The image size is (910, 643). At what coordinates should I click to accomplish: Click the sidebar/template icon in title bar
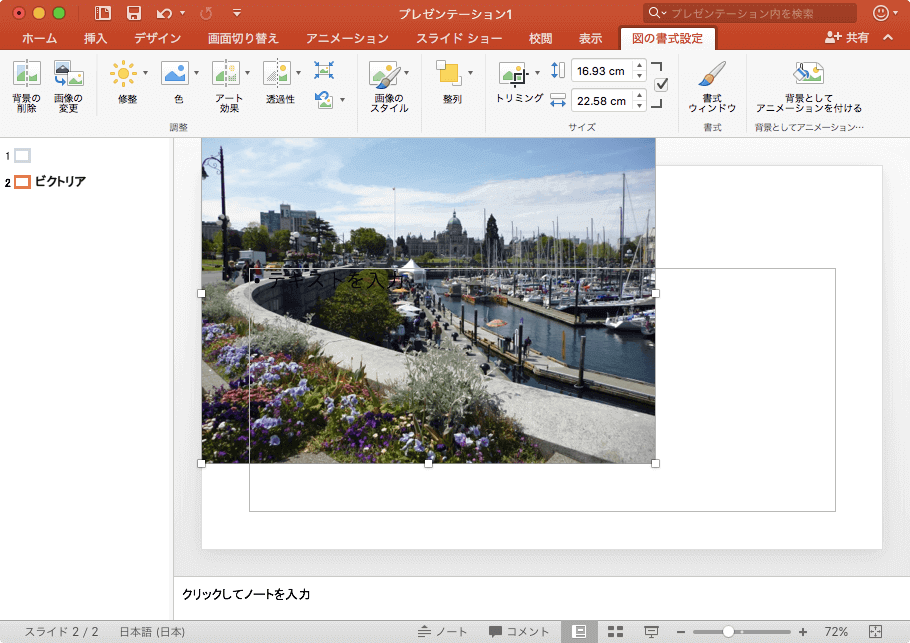point(103,13)
